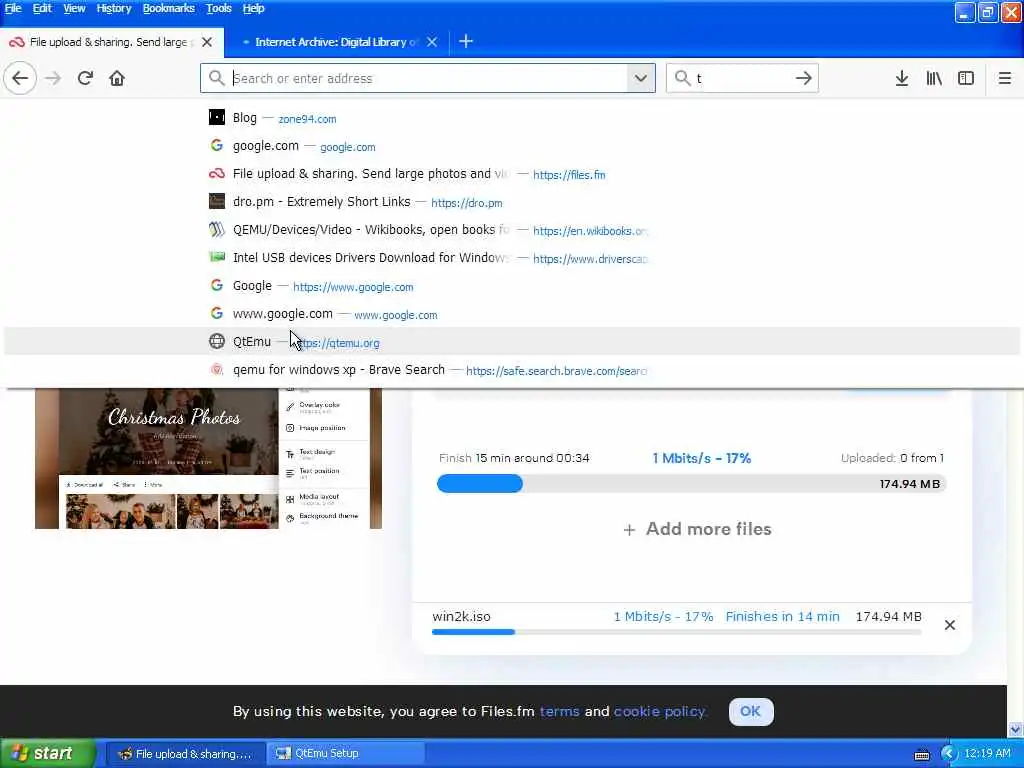Click the overall upload progress bar

[691, 484]
